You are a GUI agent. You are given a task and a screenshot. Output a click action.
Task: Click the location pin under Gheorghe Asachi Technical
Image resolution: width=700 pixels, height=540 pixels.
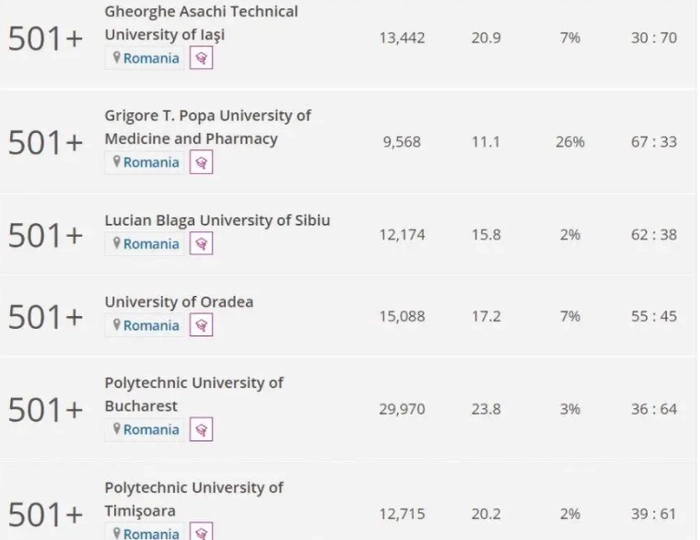click(117, 58)
